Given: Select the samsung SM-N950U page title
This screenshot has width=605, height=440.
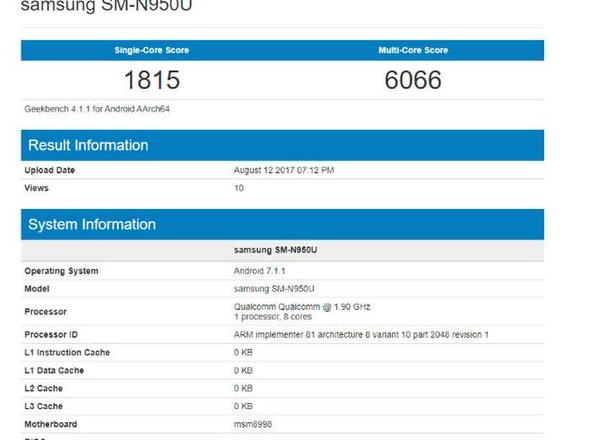Looking at the screenshot, I should tap(106, 6).
